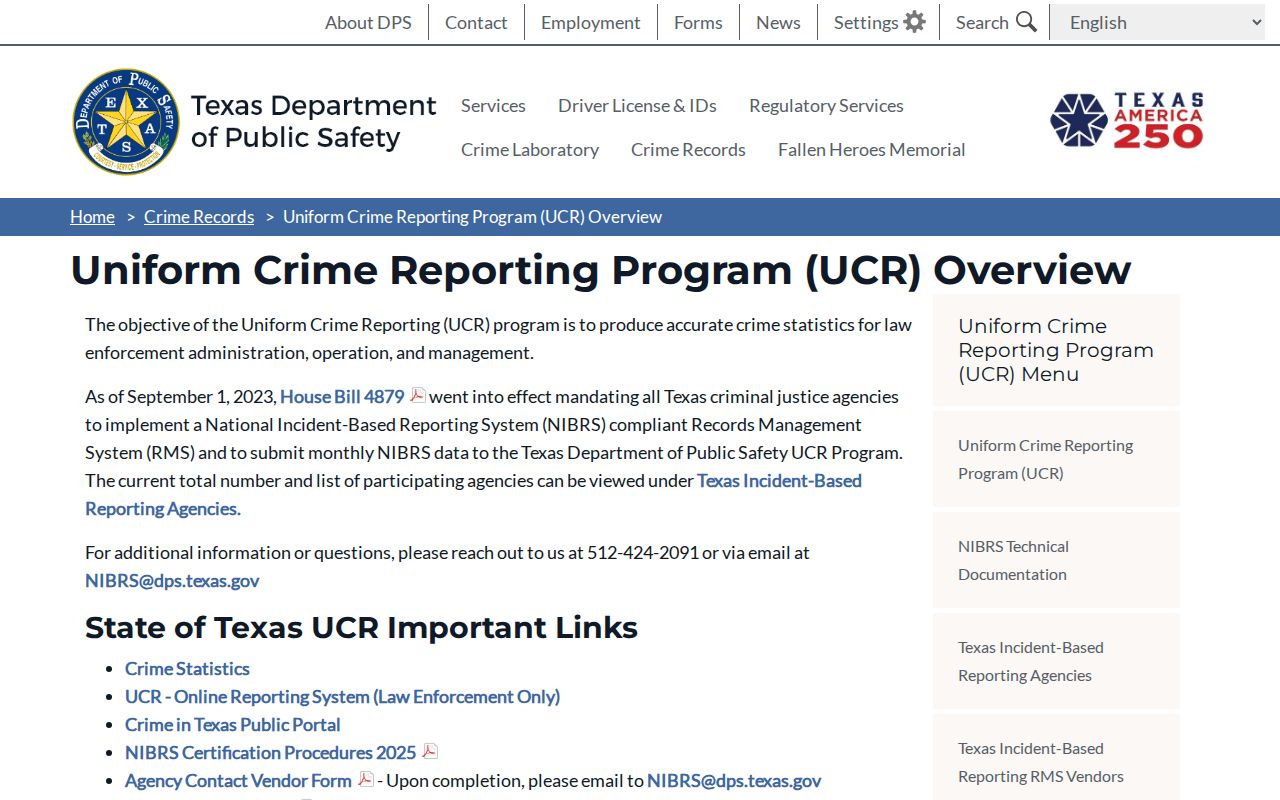The image size is (1280, 800).
Task: Open the House Bill 4879 link
Action: [342, 396]
